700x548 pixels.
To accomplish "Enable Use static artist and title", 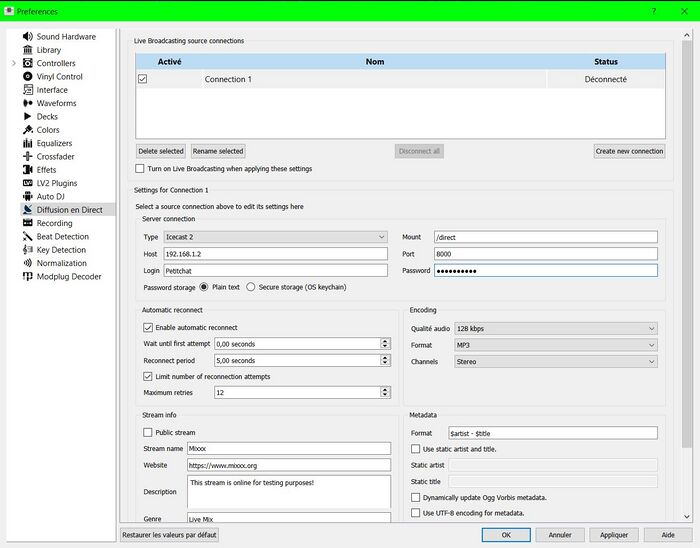I will pos(416,449).
